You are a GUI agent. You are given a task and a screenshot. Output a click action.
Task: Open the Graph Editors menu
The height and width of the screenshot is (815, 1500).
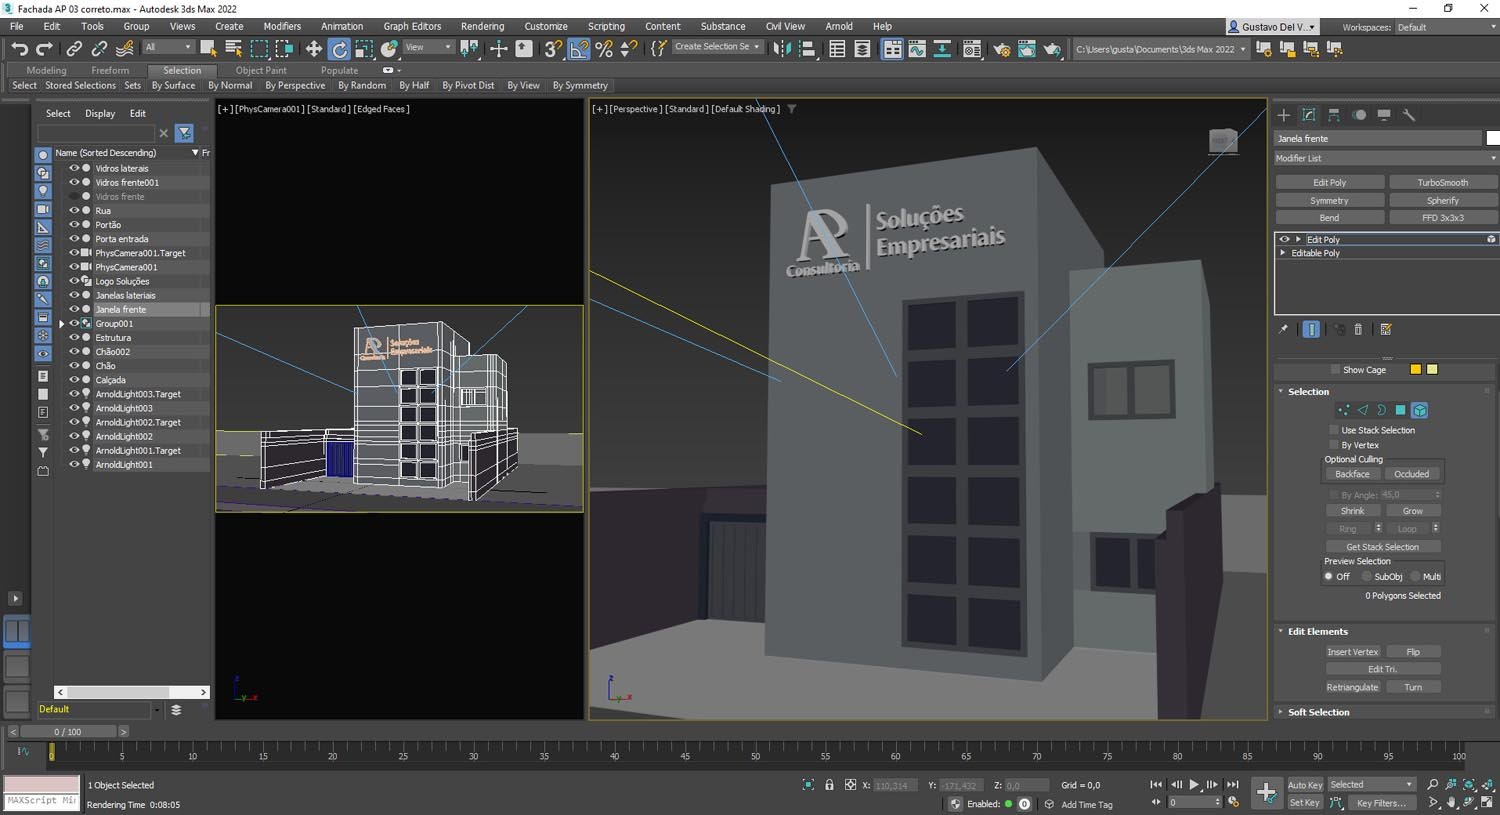pos(412,26)
